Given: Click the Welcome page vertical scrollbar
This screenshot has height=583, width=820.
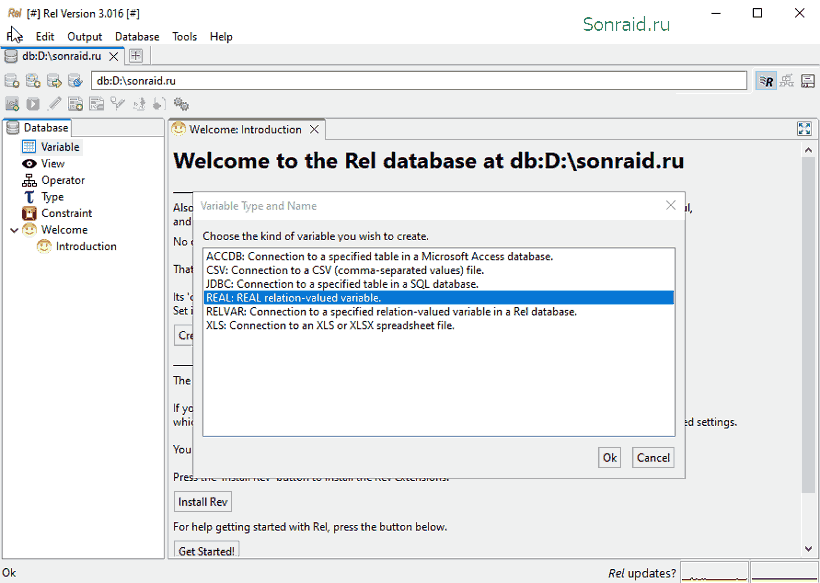Looking at the screenshot, I should [x=808, y=325].
